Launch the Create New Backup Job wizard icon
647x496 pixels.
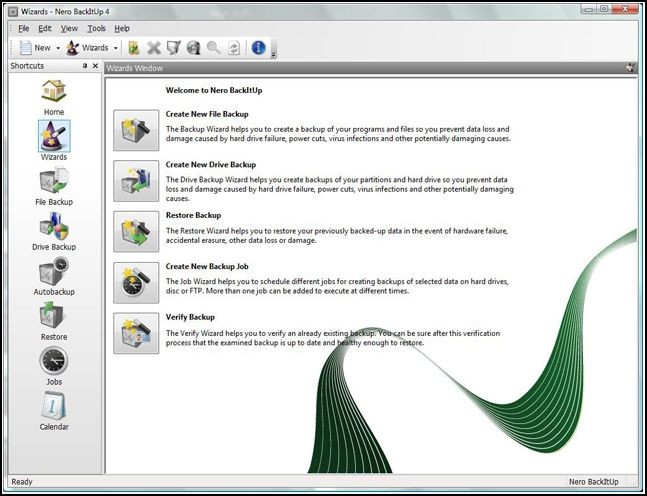(136, 283)
